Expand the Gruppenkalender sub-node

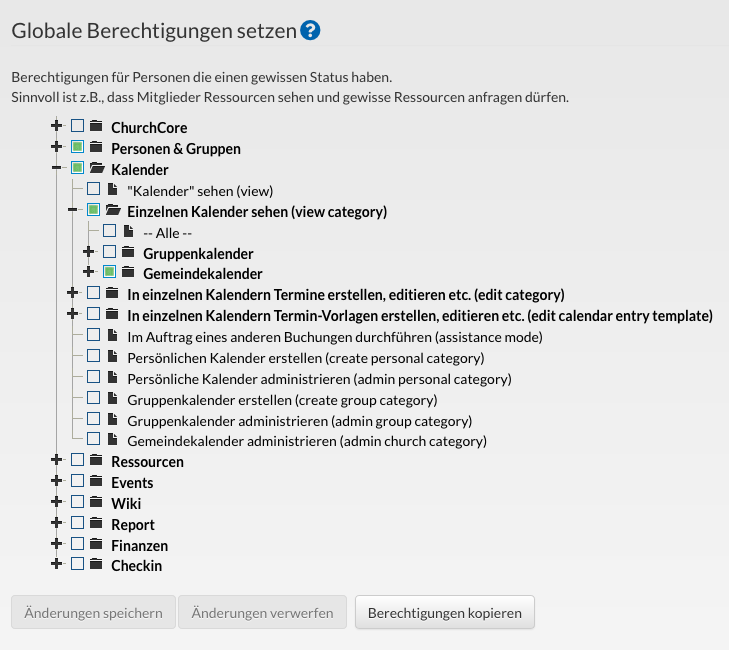88,252
